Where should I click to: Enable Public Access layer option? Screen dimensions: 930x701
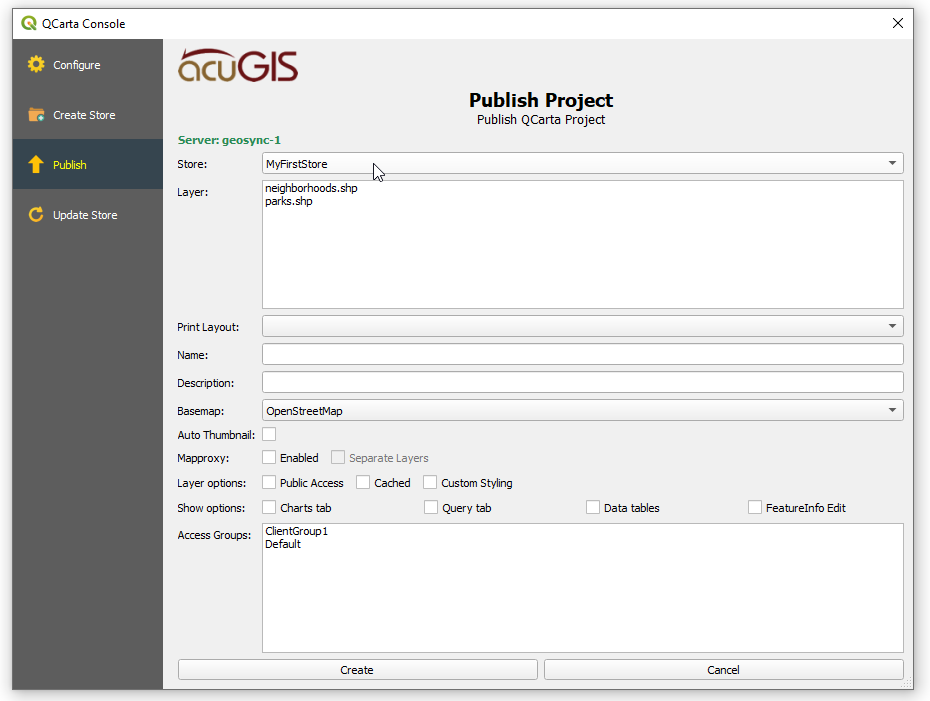tap(269, 482)
